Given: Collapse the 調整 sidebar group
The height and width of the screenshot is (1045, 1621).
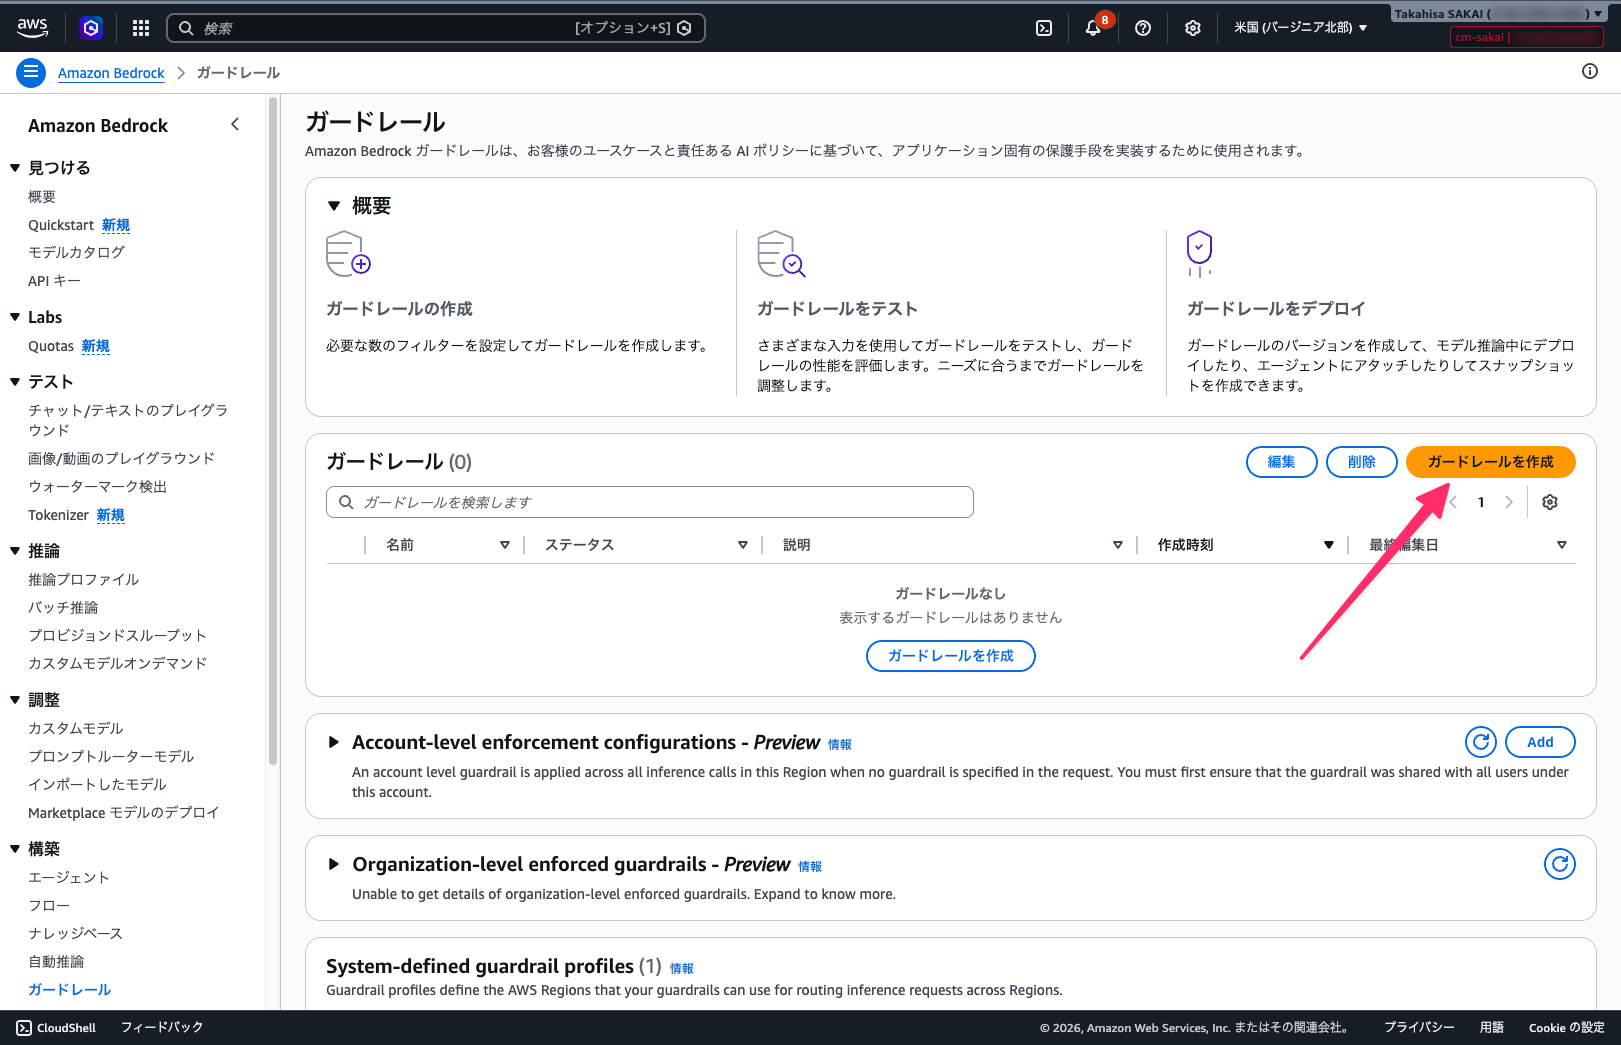Looking at the screenshot, I should 15,700.
